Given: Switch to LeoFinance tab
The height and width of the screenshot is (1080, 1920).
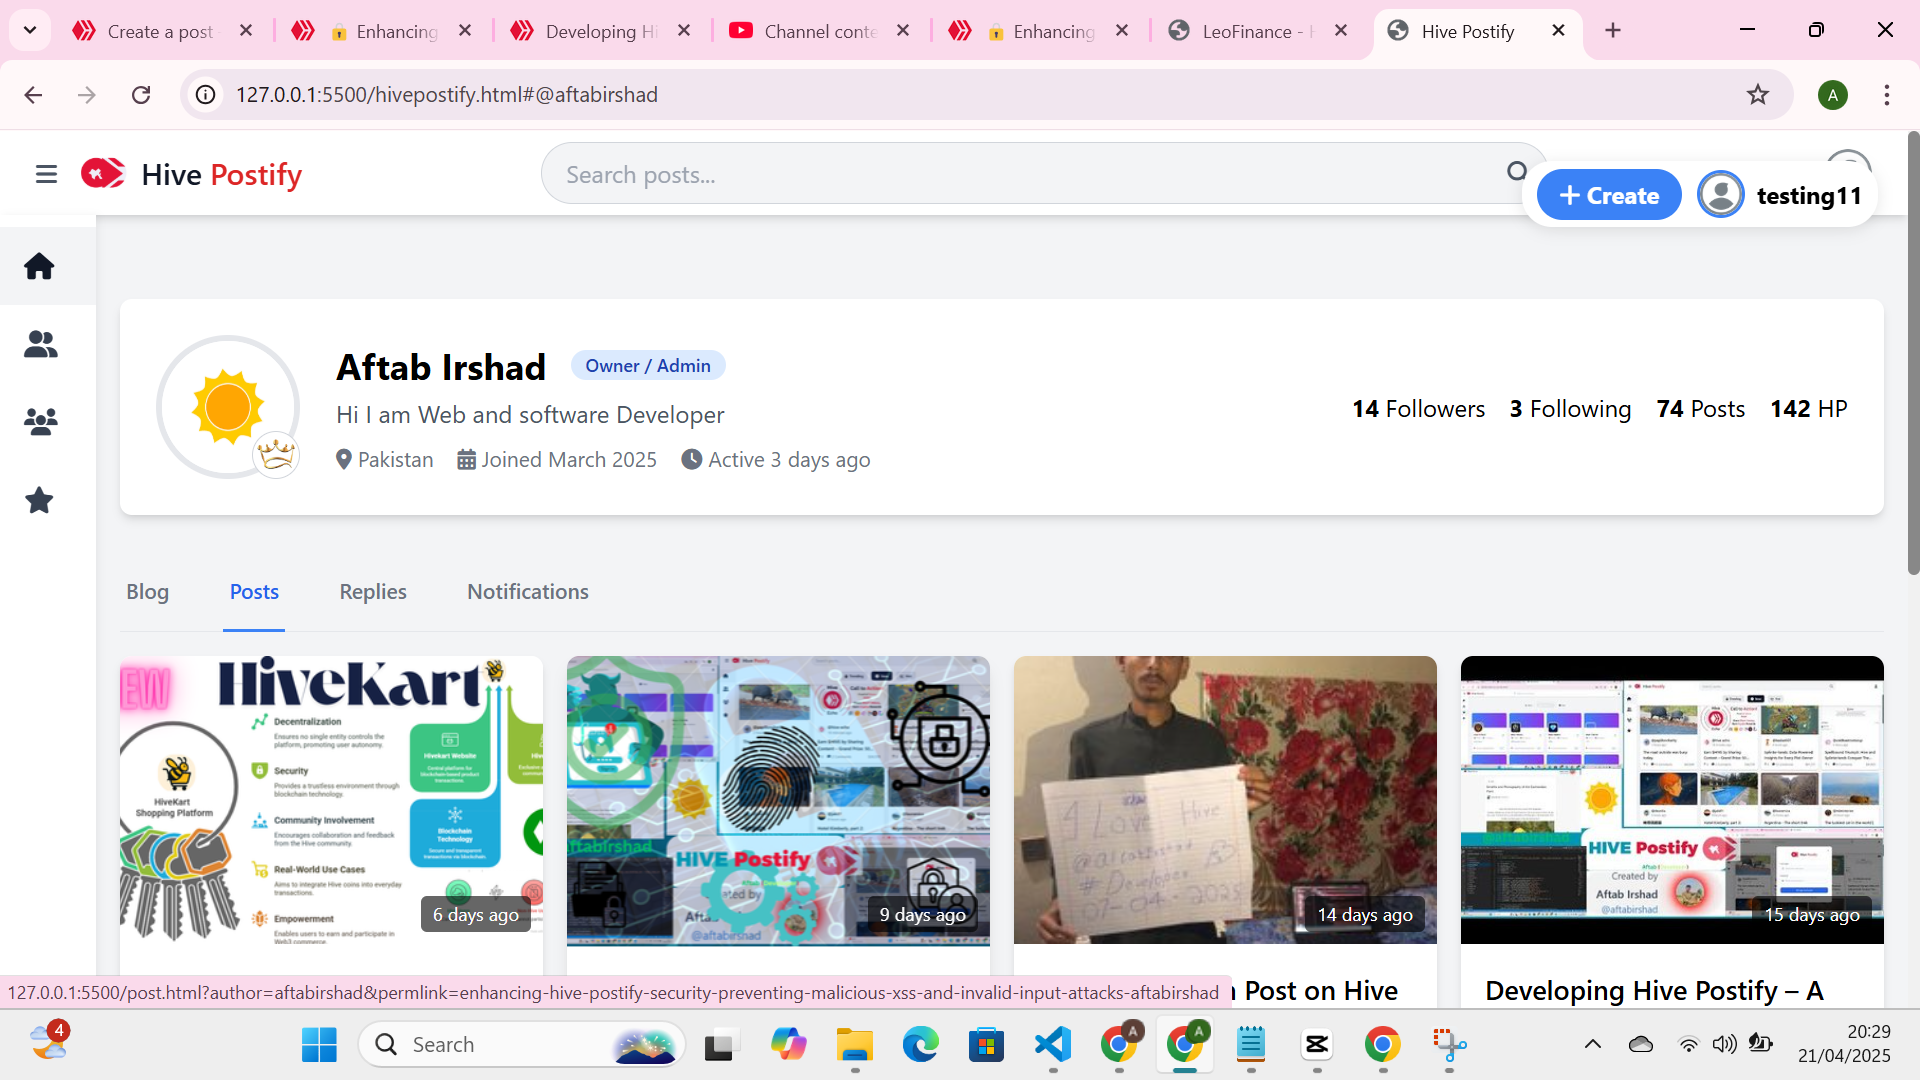Looking at the screenshot, I should tap(1258, 31).
